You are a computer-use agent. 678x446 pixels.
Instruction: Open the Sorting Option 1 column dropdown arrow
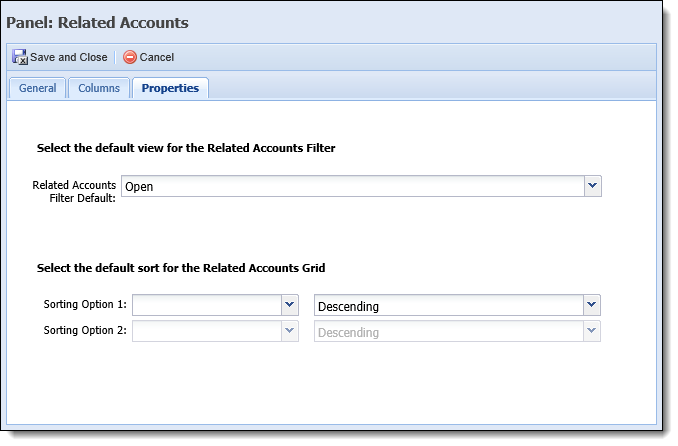click(x=290, y=305)
